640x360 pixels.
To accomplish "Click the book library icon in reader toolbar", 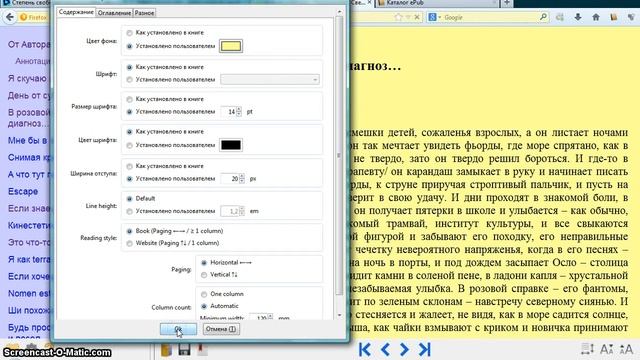I will click(x=166, y=350).
